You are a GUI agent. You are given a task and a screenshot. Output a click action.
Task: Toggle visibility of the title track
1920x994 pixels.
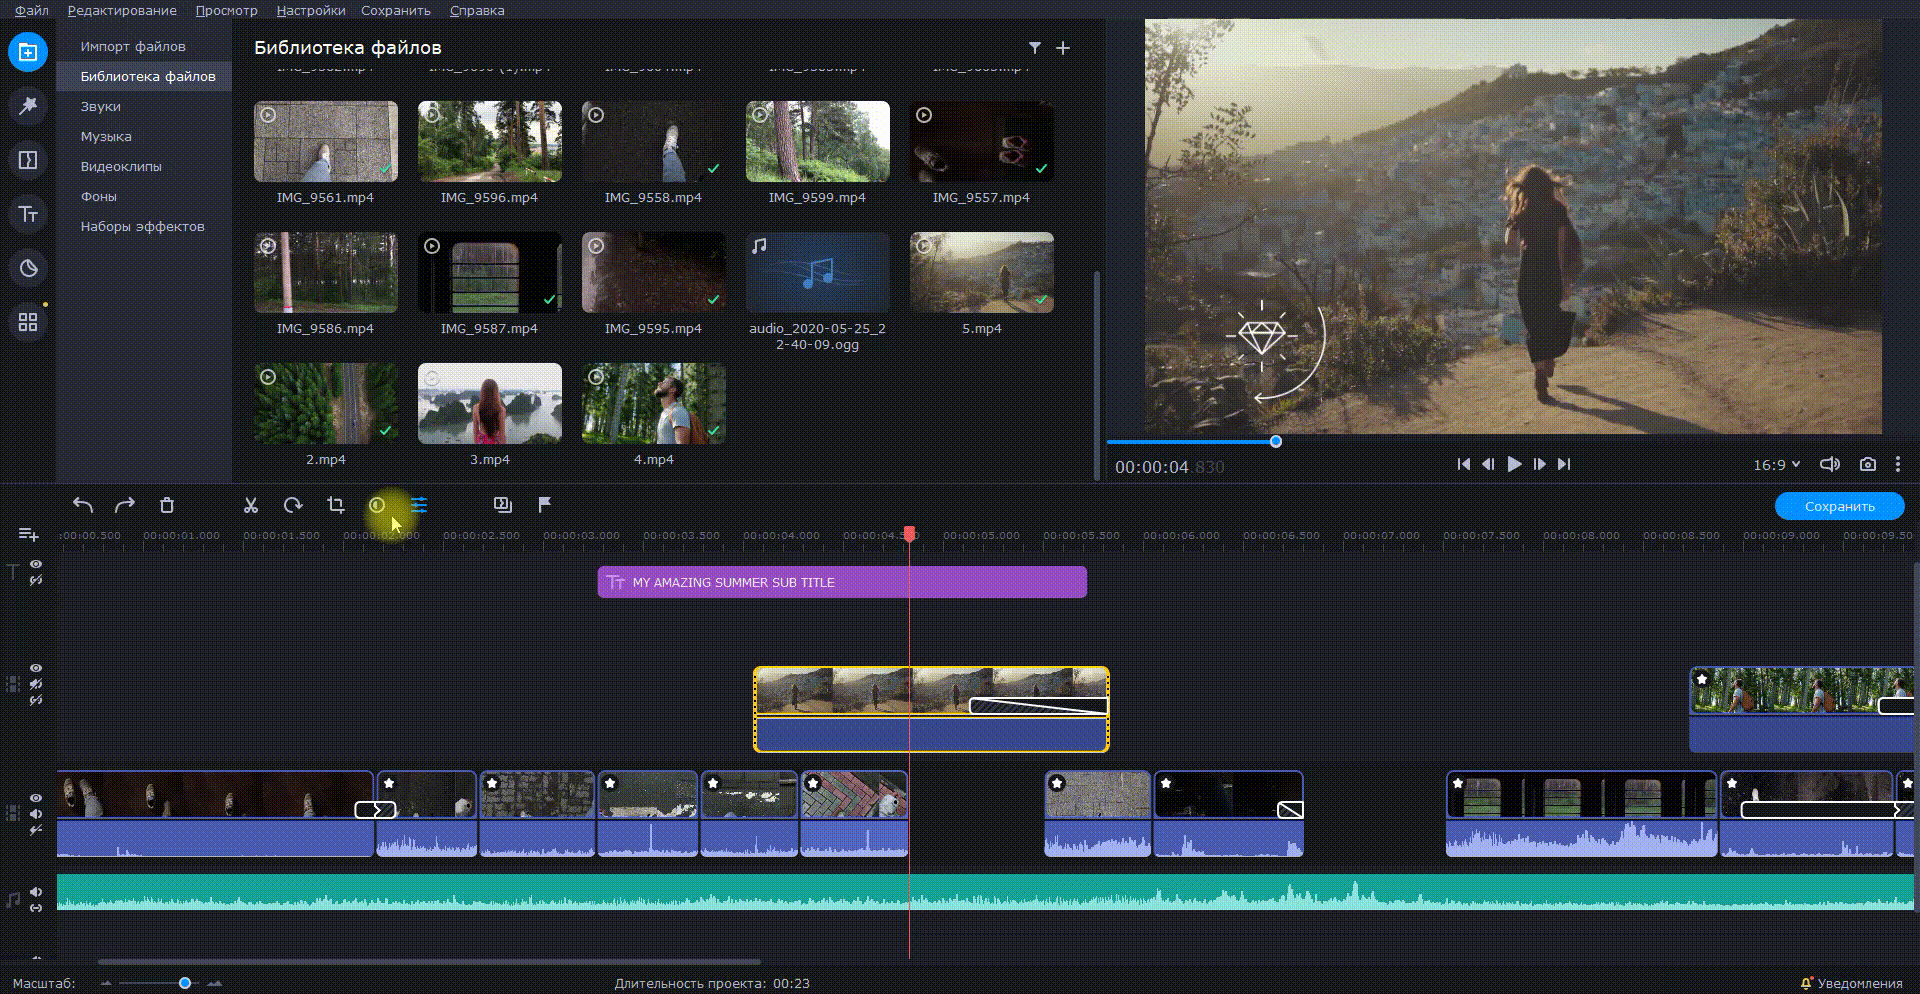tap(36, 565)
